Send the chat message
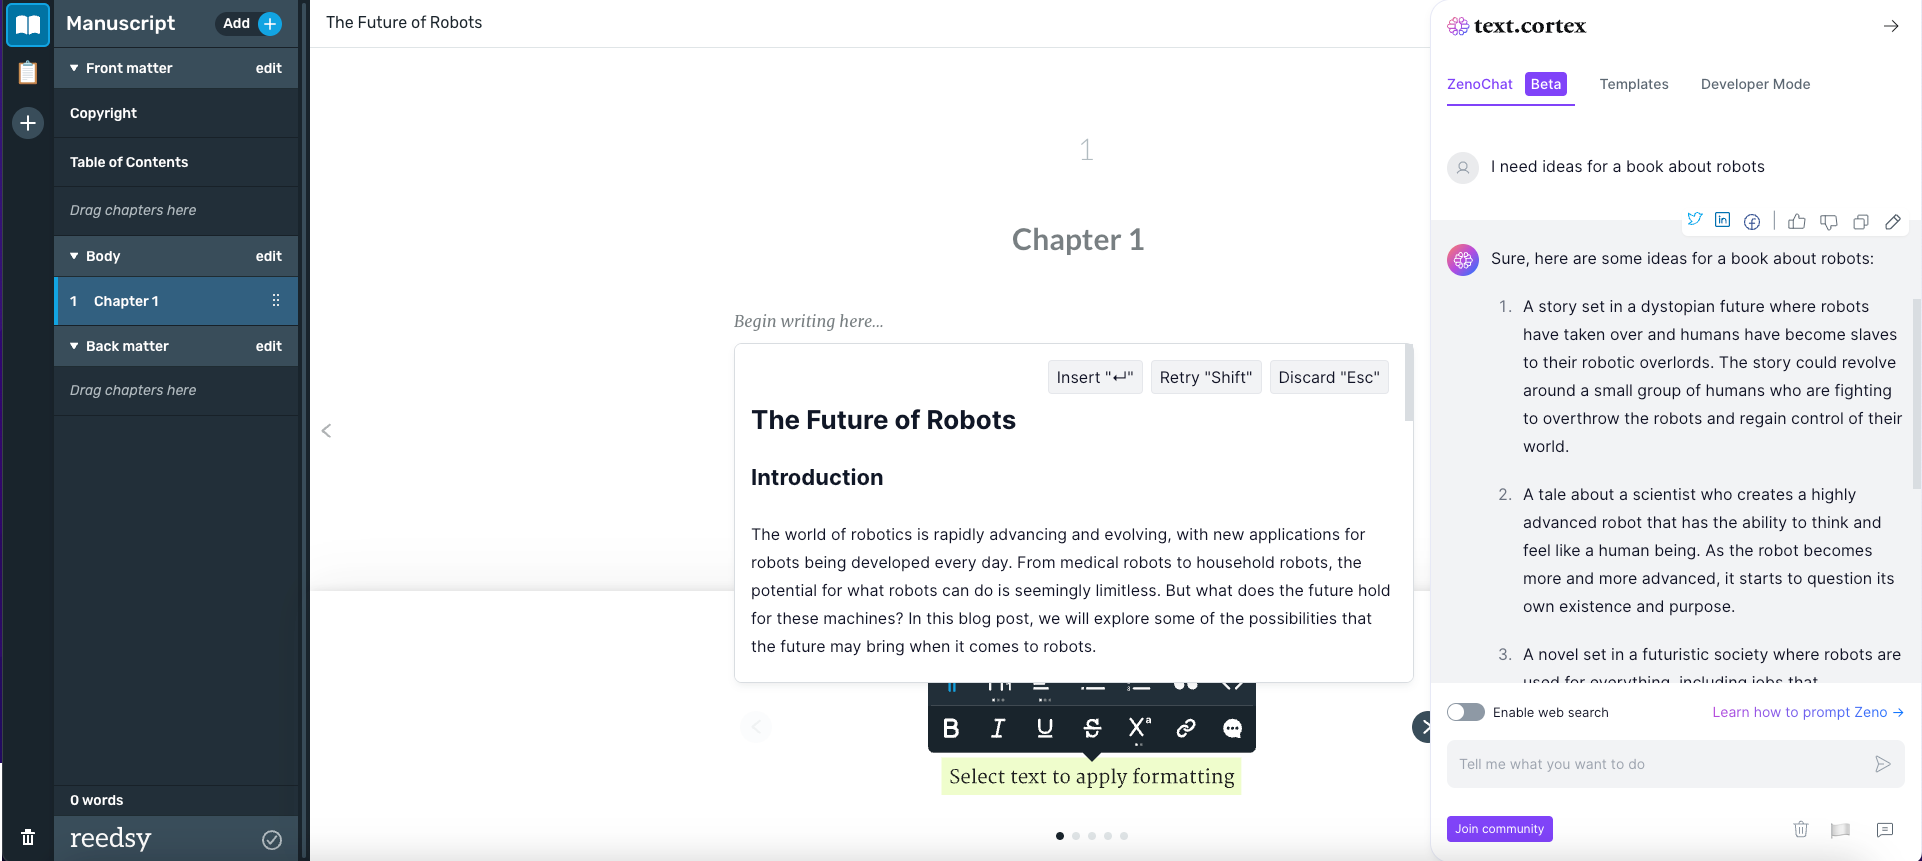The width and height of the screenshot is (1922, 861). tap(1883, 764)
